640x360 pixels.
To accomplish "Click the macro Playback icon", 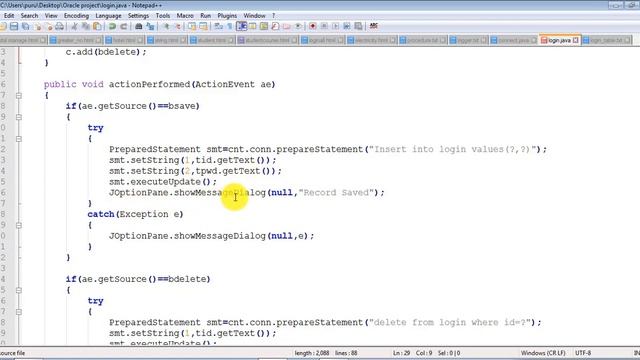I will [x=336, y=27].
